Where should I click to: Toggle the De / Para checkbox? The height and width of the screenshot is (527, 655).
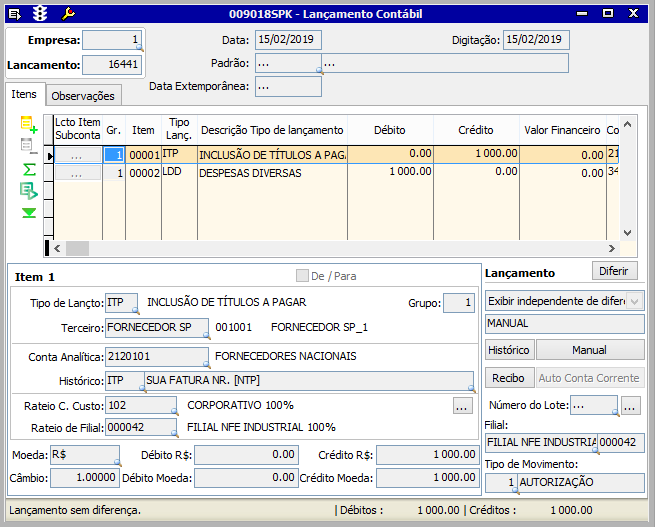[302, 276]
